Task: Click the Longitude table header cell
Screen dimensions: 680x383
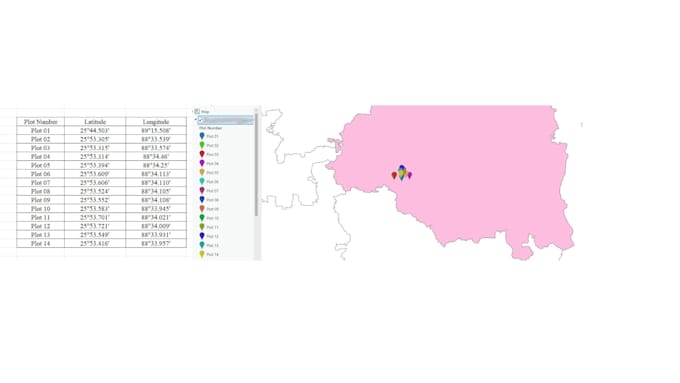Action: [x=156, y=121]
